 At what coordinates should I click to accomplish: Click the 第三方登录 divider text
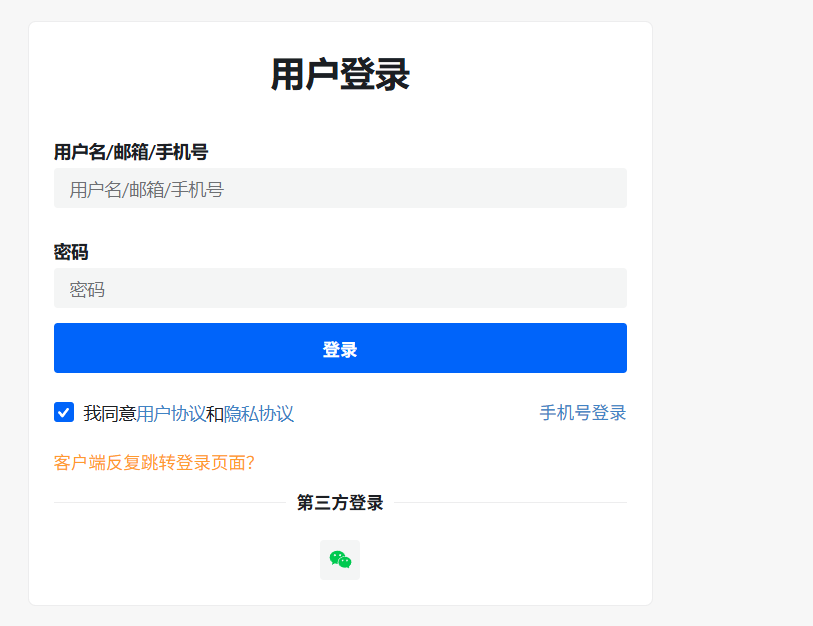coord(340,503)
